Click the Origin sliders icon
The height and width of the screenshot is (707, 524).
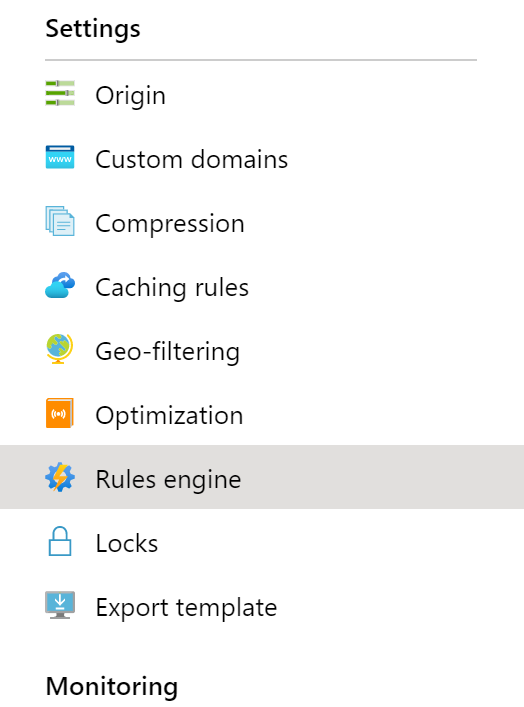(60, 93)
